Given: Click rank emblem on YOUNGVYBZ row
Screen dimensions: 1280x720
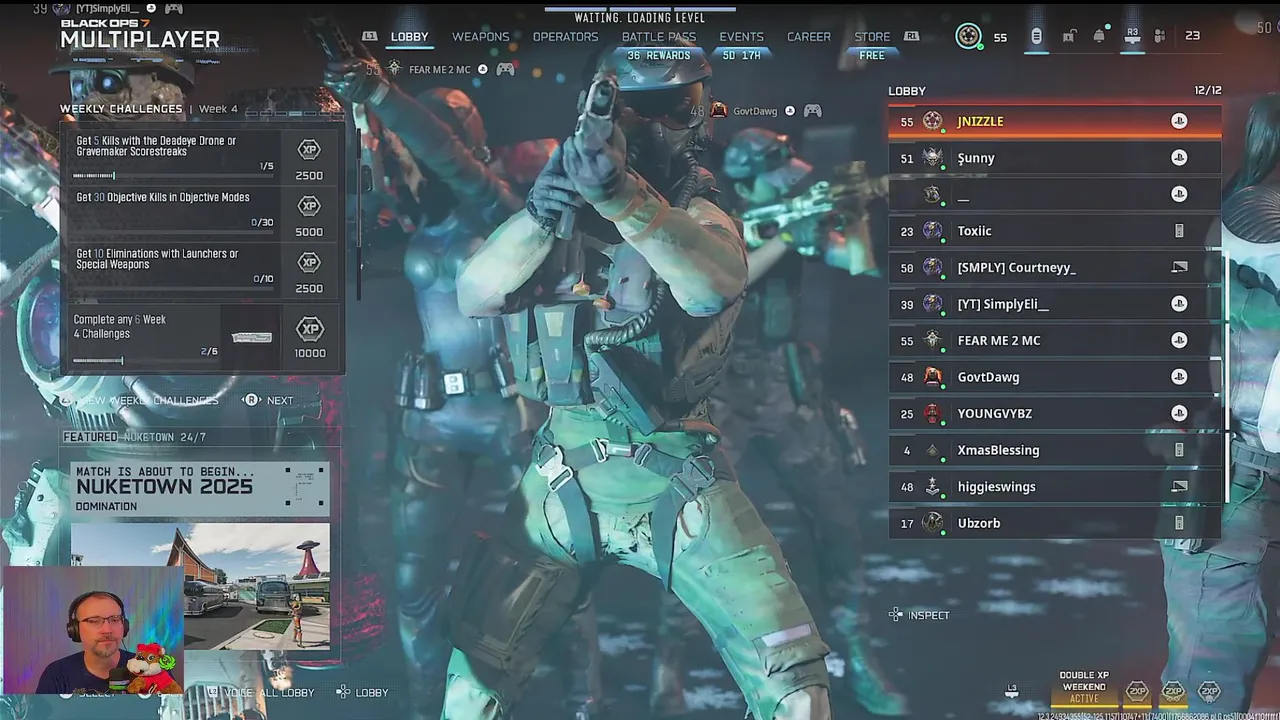Looking at the screenshot, I should [933, 413].
